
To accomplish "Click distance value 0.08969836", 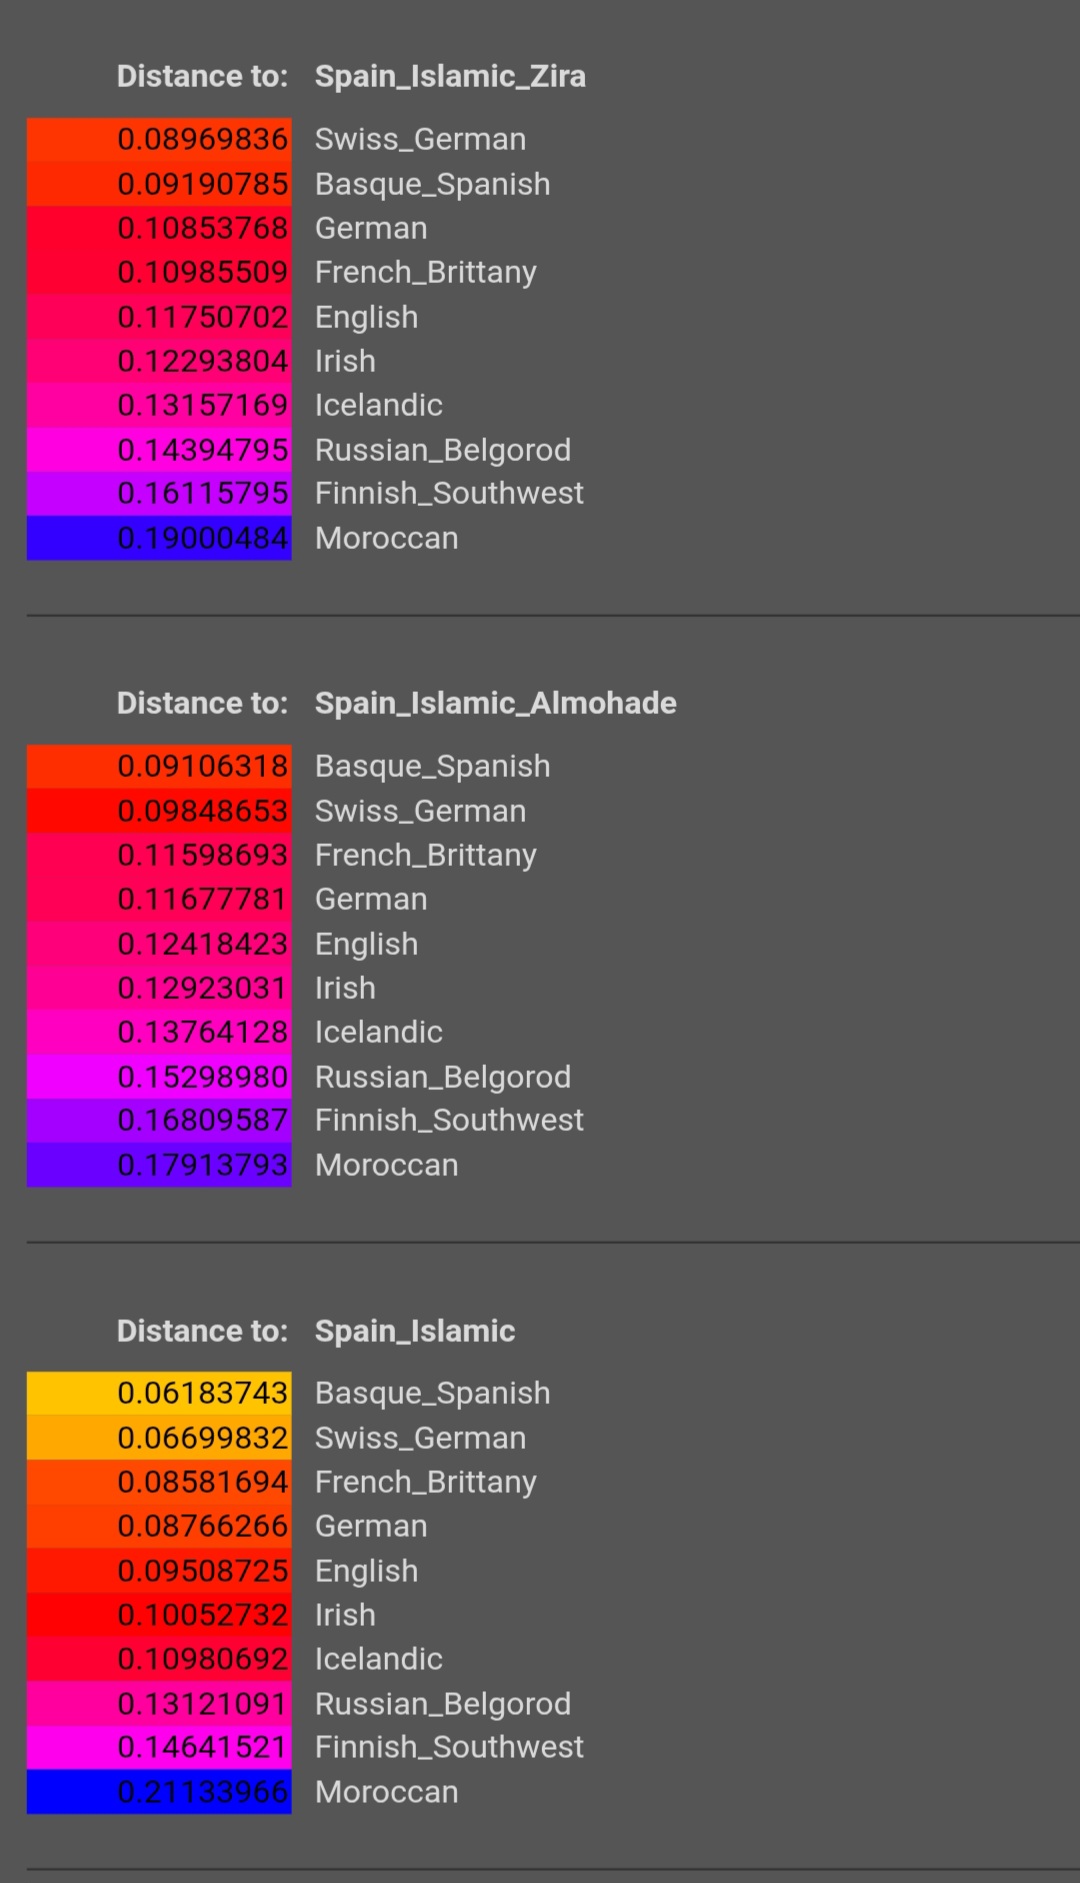I will pyautogui.click(x=159, y=139).
